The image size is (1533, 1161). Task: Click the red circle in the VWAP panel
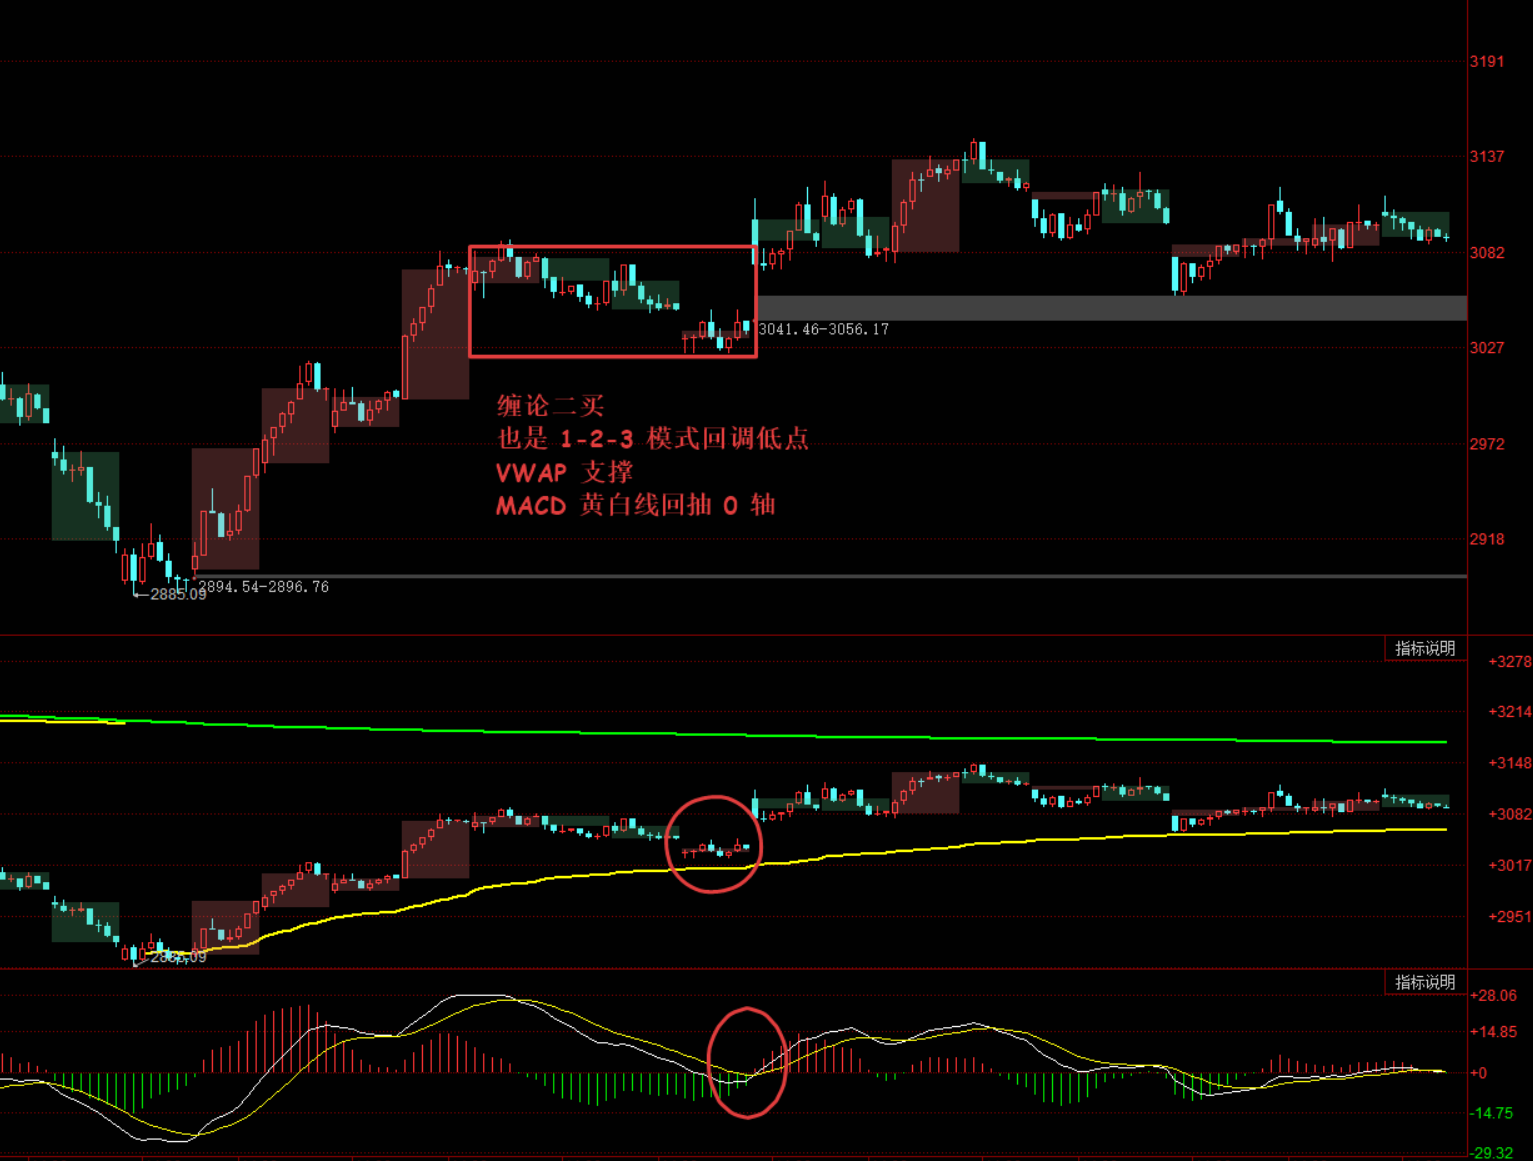pos(713,798)
